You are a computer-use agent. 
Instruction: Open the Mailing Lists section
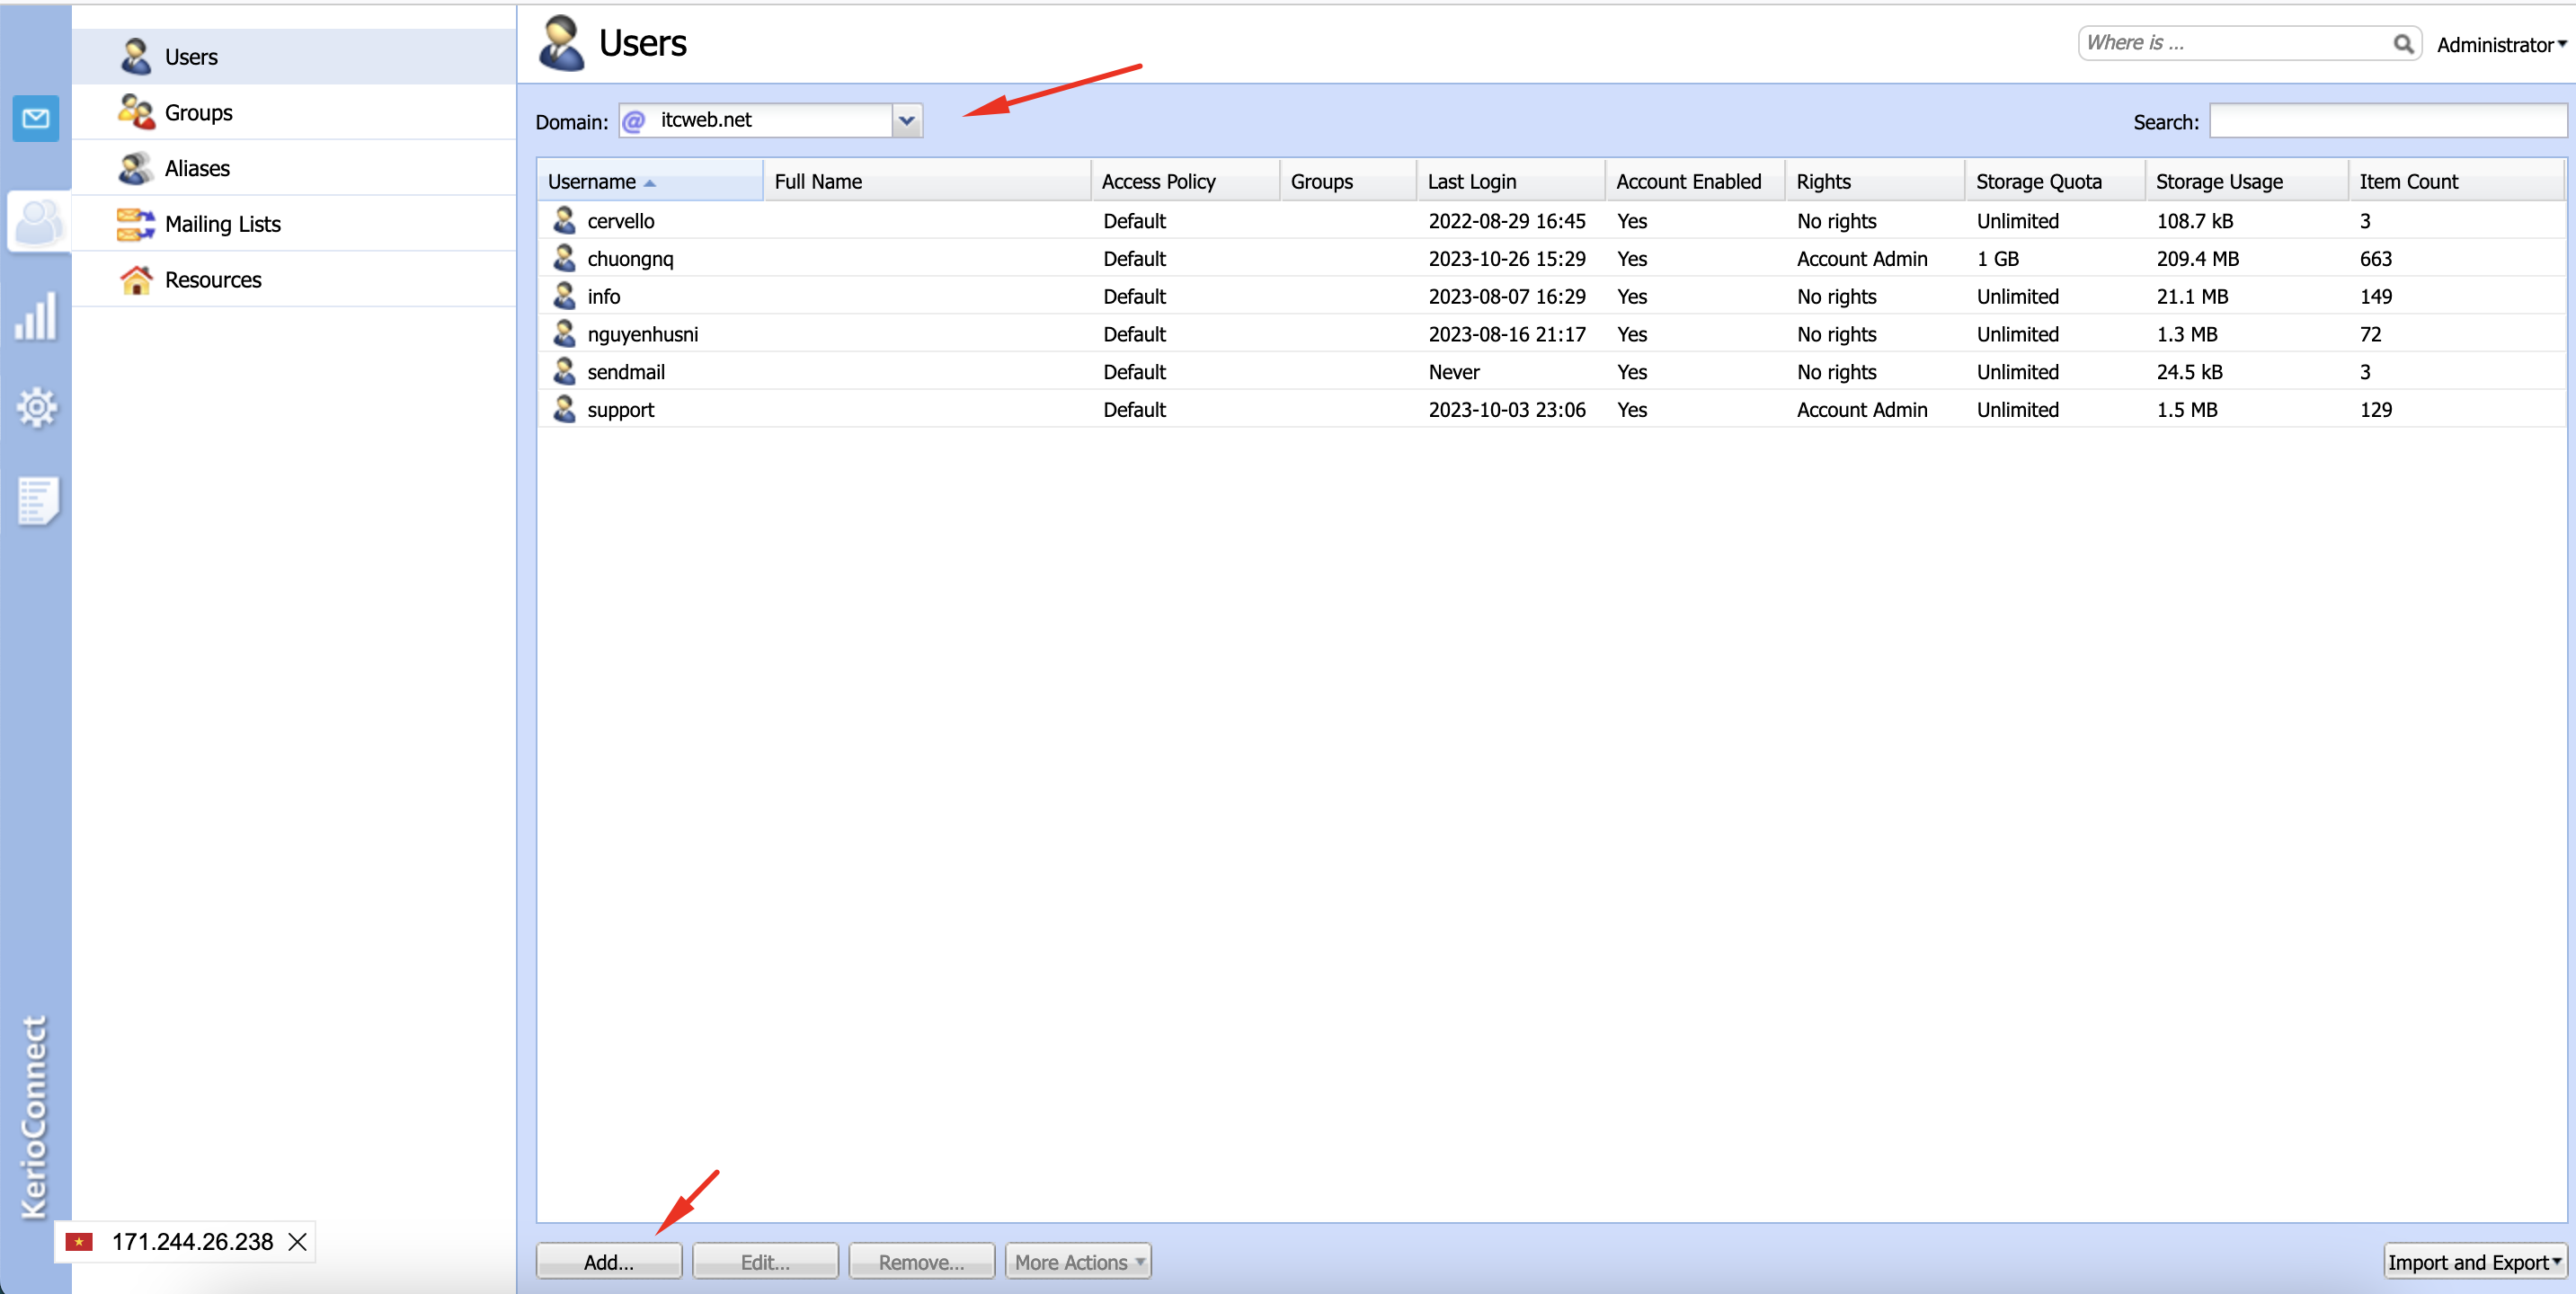coord(222,224)
